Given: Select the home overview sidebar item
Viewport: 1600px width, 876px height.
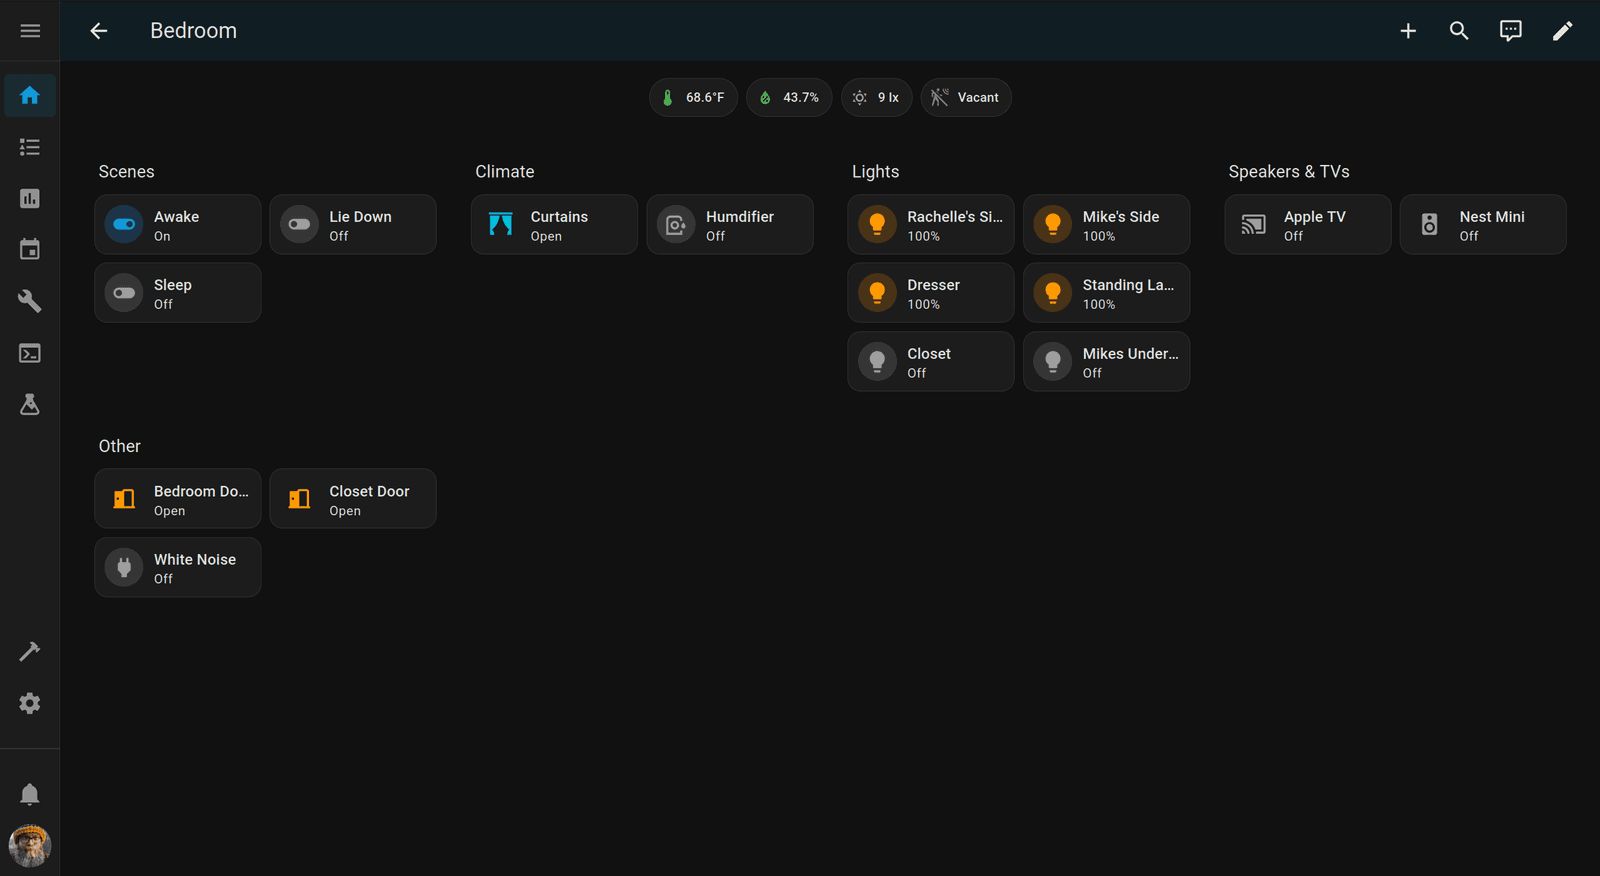Looking at the screenshot, I should (30, 96).
